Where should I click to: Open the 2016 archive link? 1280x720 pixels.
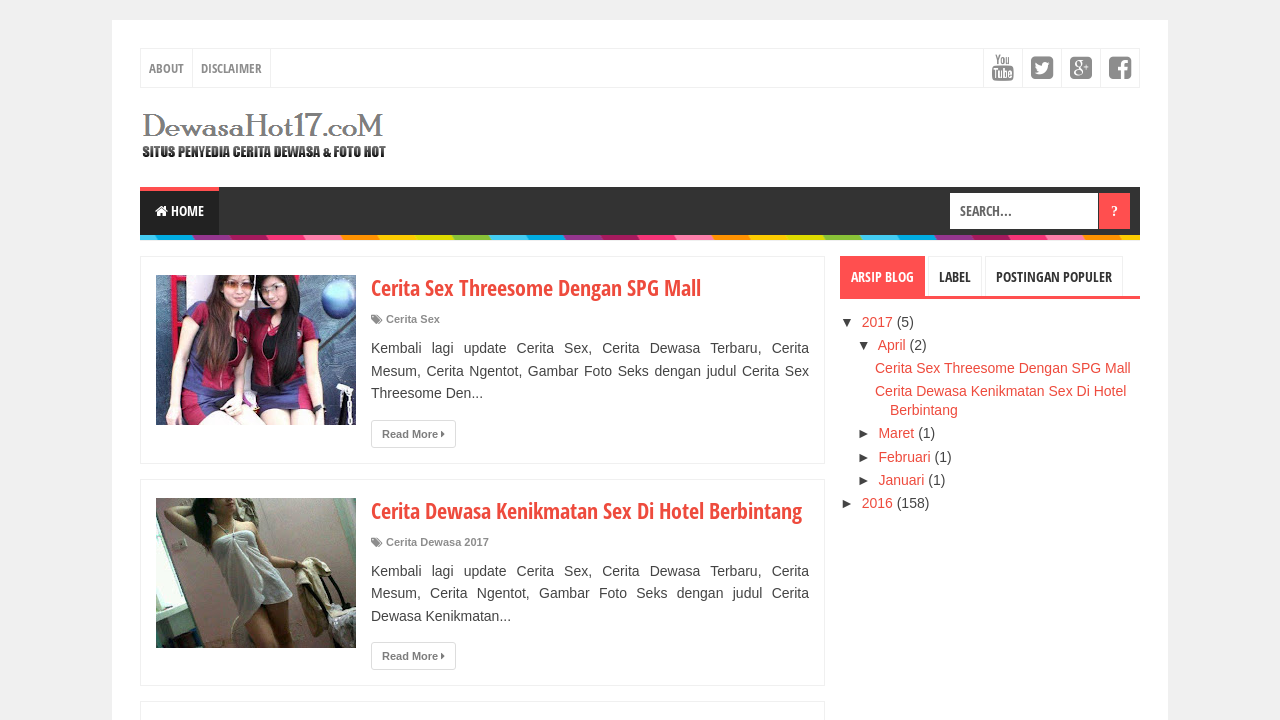877,503
